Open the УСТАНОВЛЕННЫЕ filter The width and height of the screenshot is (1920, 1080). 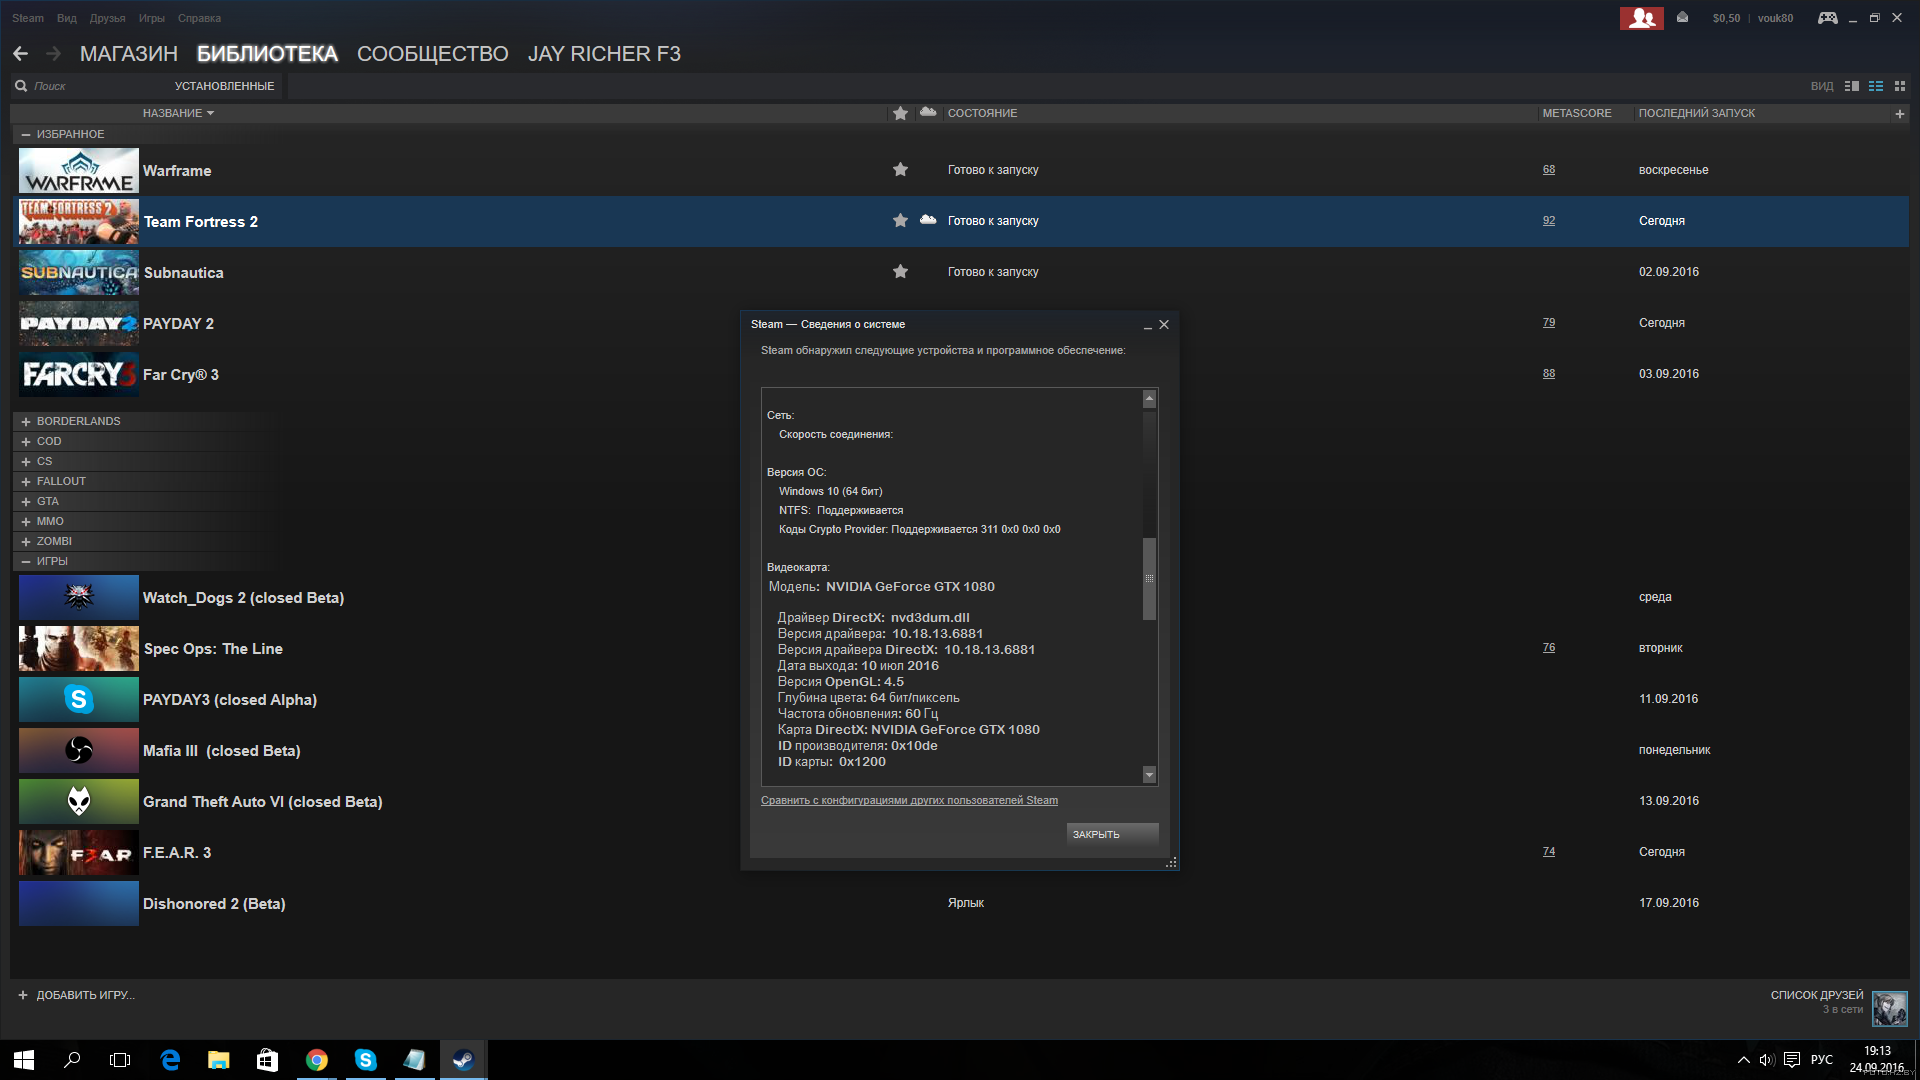(x=224, y=86)
